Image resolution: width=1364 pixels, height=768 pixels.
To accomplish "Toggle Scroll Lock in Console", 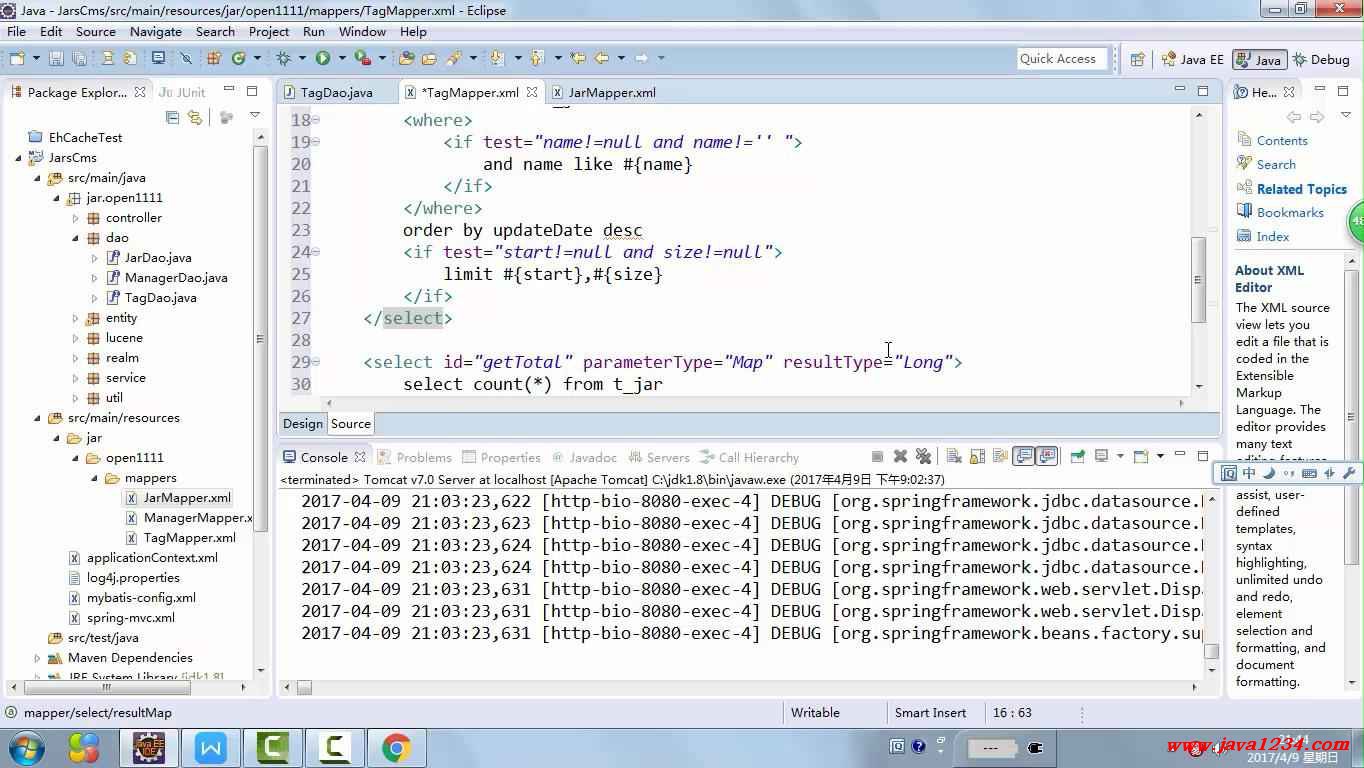I will coord(977,456).
